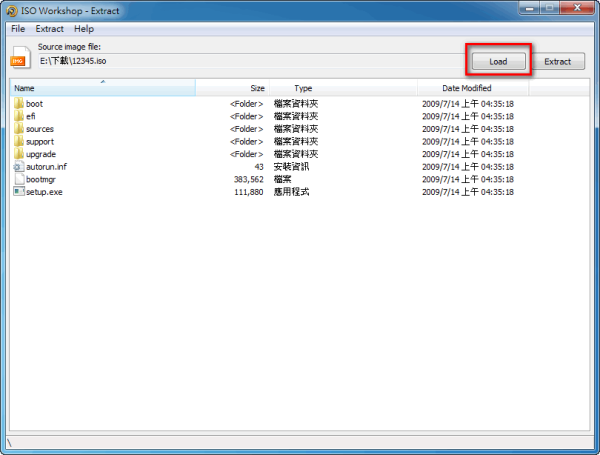Click the backslash path in the status bar

pyautogui.click(x=9, y=443)
